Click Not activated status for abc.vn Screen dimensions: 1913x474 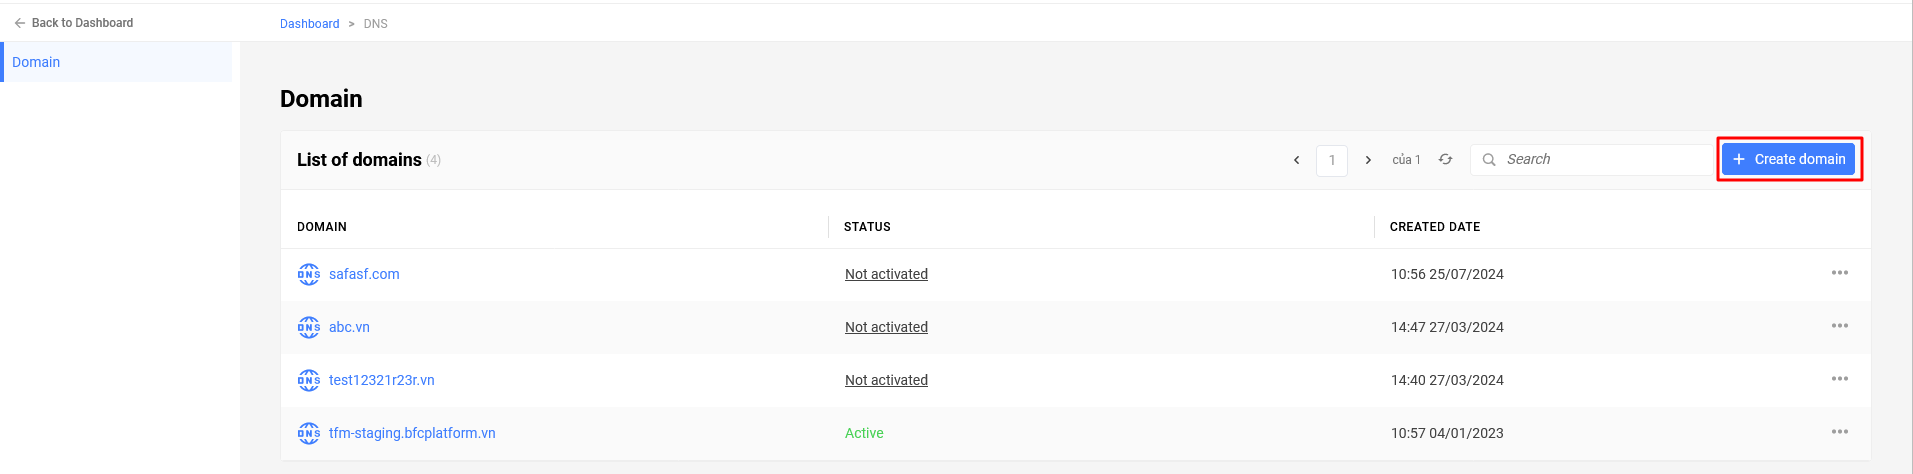click(886, 327)
